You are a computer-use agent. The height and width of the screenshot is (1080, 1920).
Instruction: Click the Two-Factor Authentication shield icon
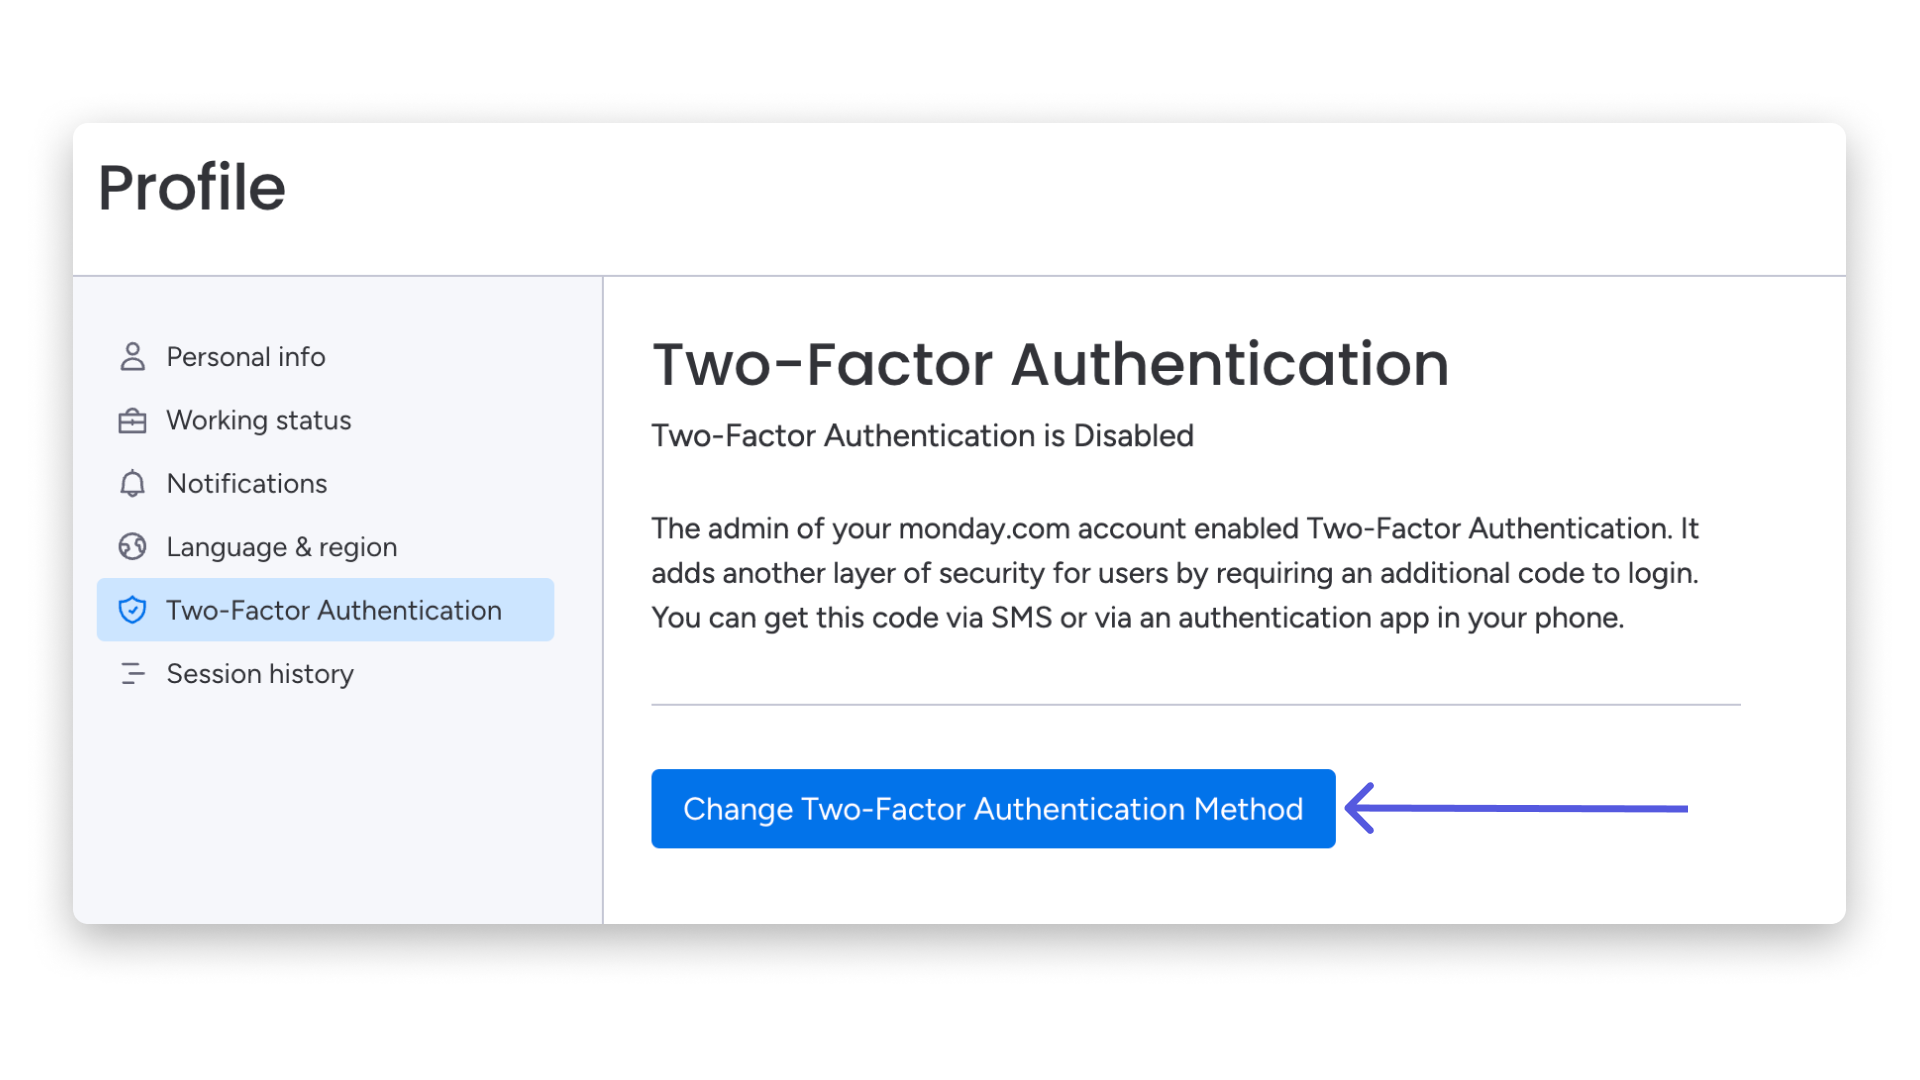[x=132, y=610]
